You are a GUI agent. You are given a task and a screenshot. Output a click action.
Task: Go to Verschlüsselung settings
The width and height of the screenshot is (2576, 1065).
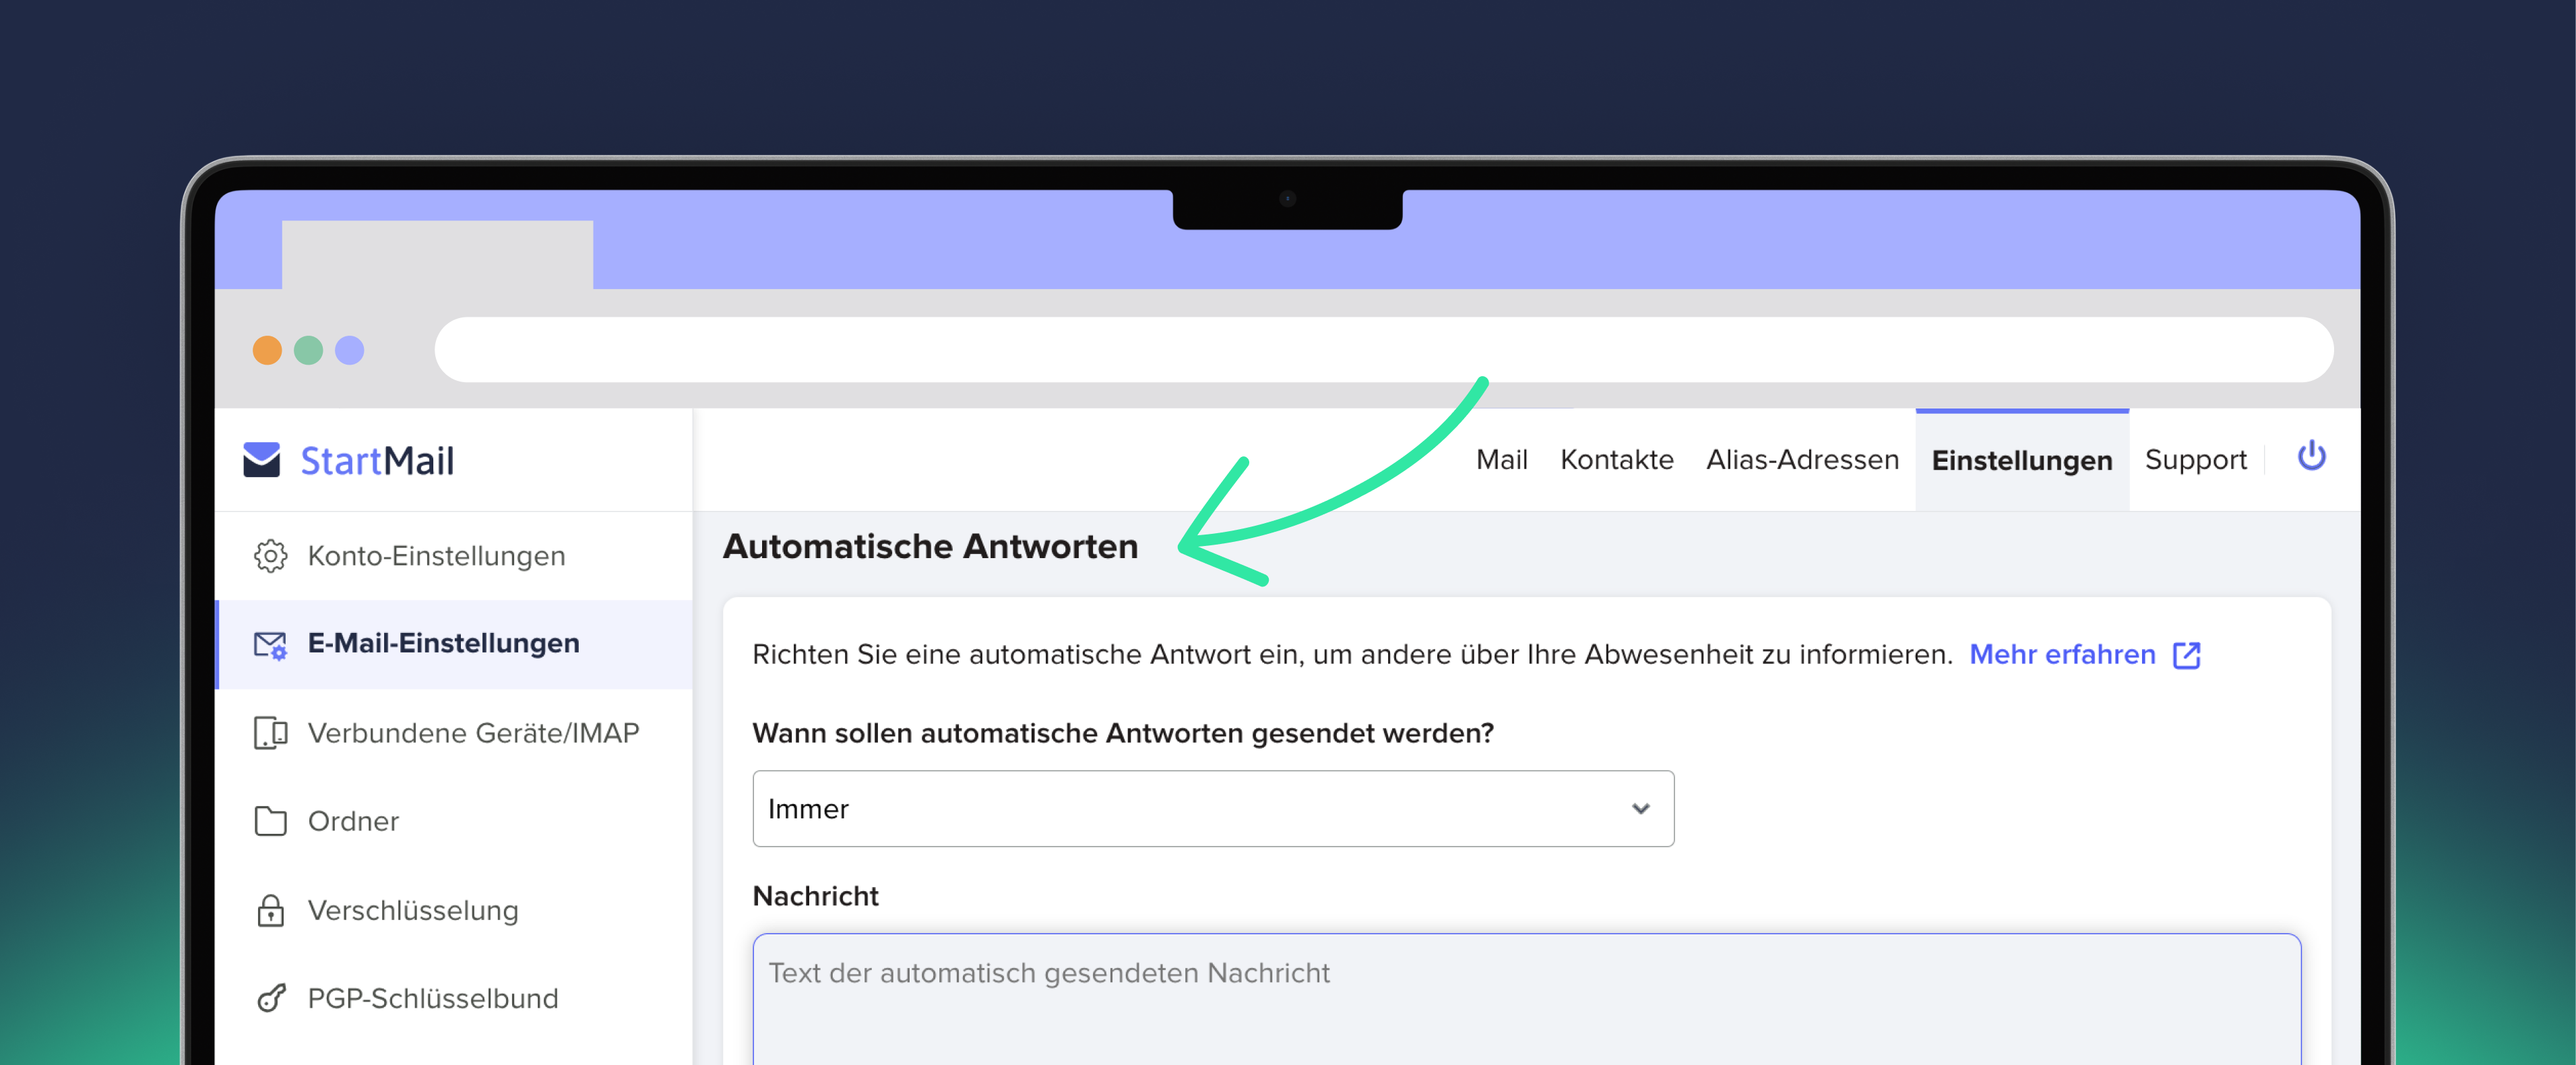coord(454,910)
